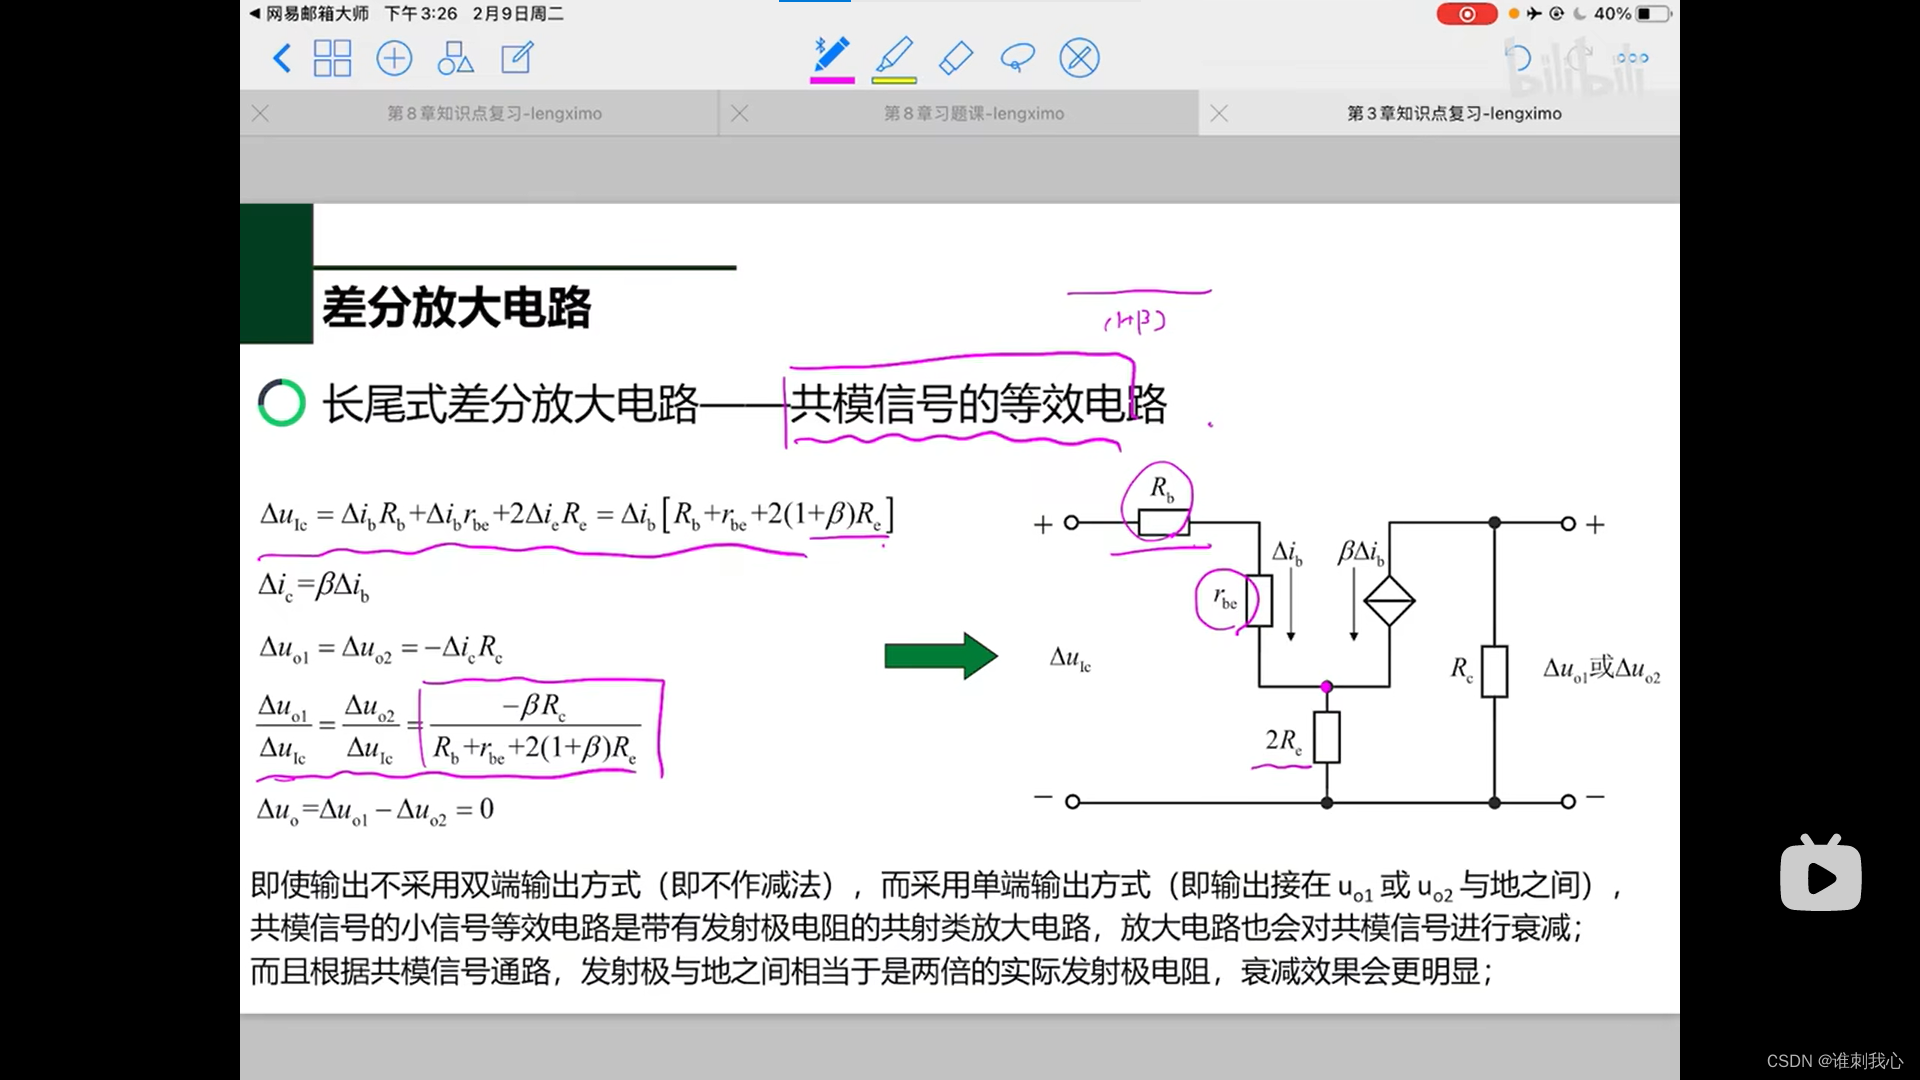The image size is (1920, 1080).
Task: Tap the red screen recording indicator
Action: 1466,14
